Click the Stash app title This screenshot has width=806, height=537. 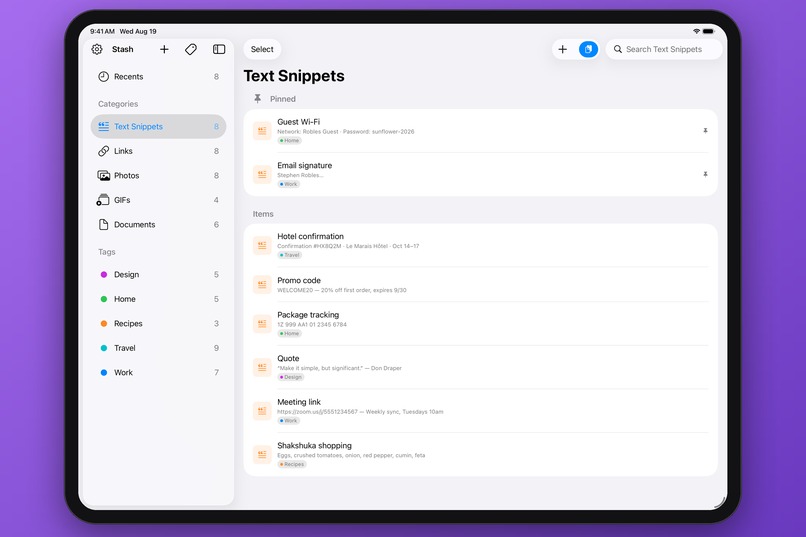123,49
